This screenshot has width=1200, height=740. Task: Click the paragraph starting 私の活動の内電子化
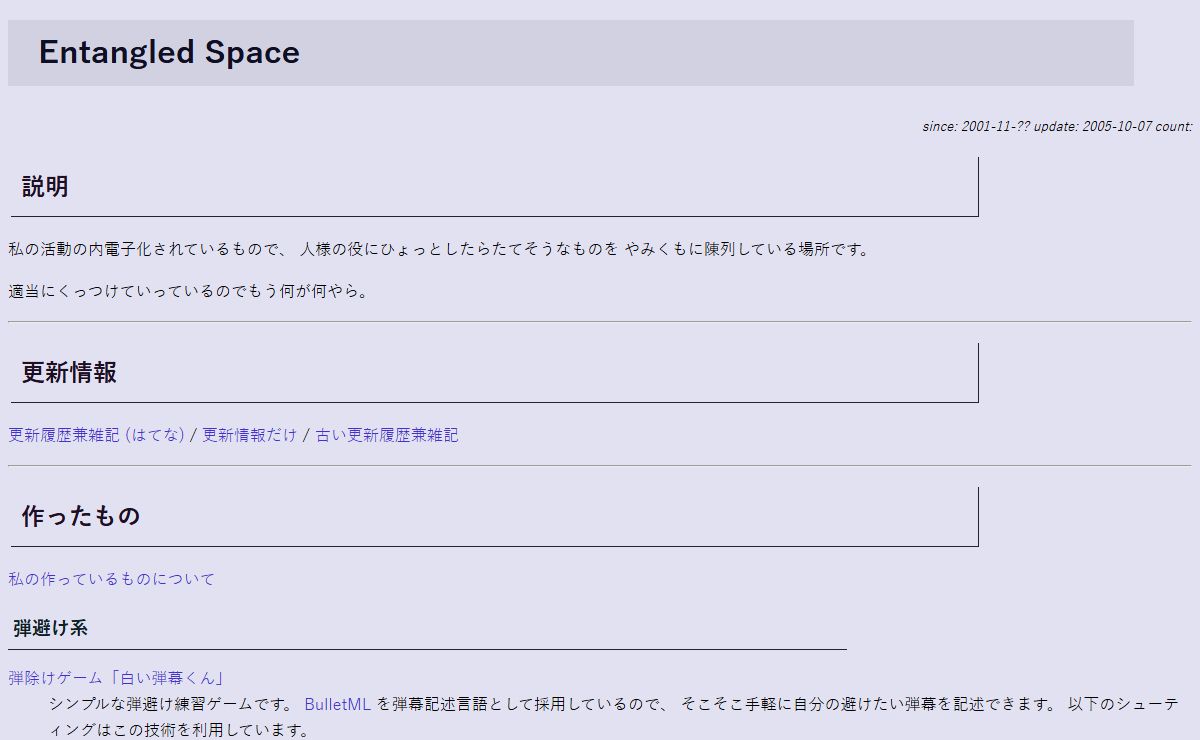coord(439,249)
